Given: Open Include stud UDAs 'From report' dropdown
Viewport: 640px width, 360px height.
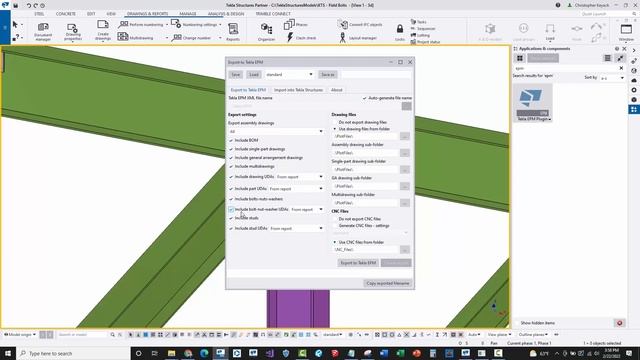Looking at the screenshot, I should [x=296, y=229].
